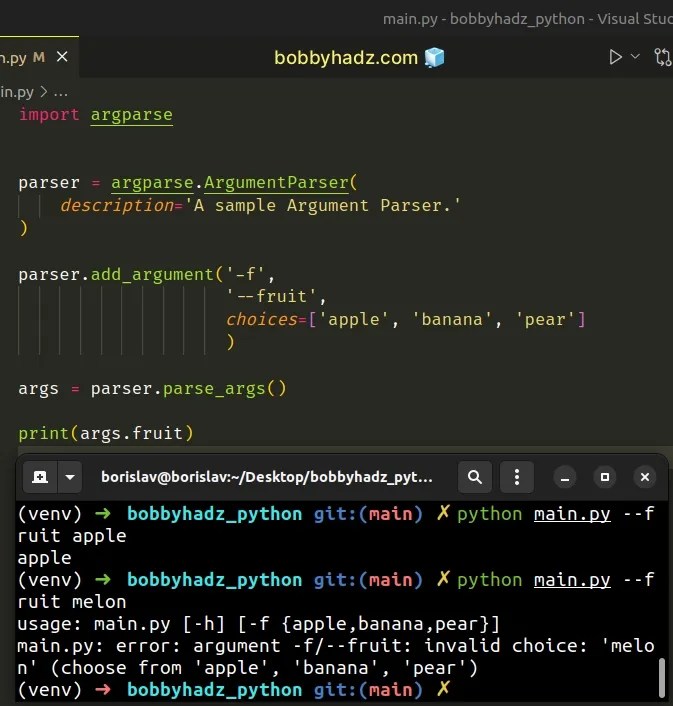The width and height of the screenshot is (673, 706).
Task: Open the breadcrumb ellipsis in the editor
Action: click(60, 92)
